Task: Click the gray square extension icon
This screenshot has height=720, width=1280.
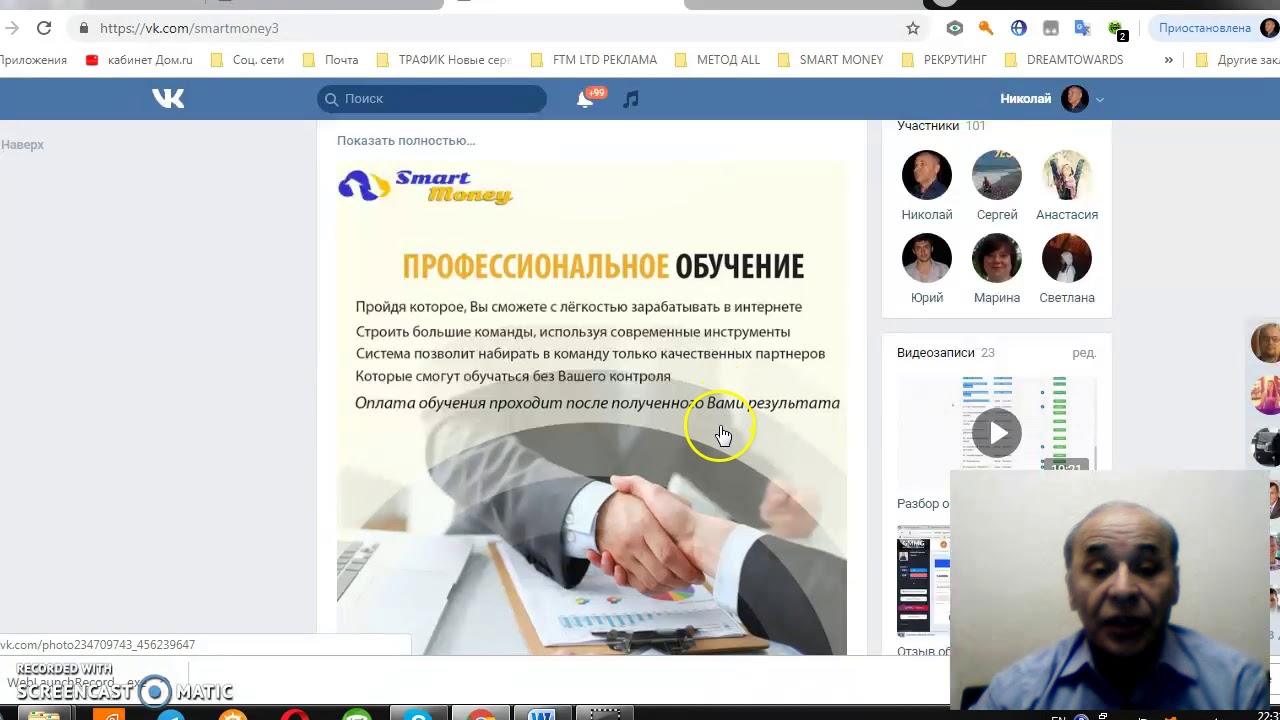Action: point(1050,28)
